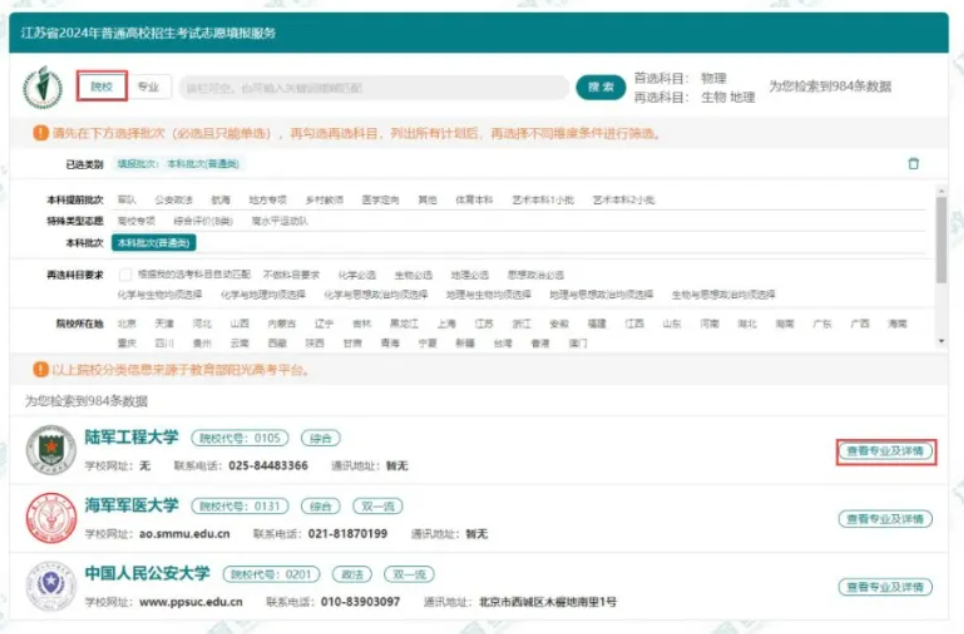
Task: Click the orange warning icon beside 请先在下方选择批次
Action: click(41, 133)
